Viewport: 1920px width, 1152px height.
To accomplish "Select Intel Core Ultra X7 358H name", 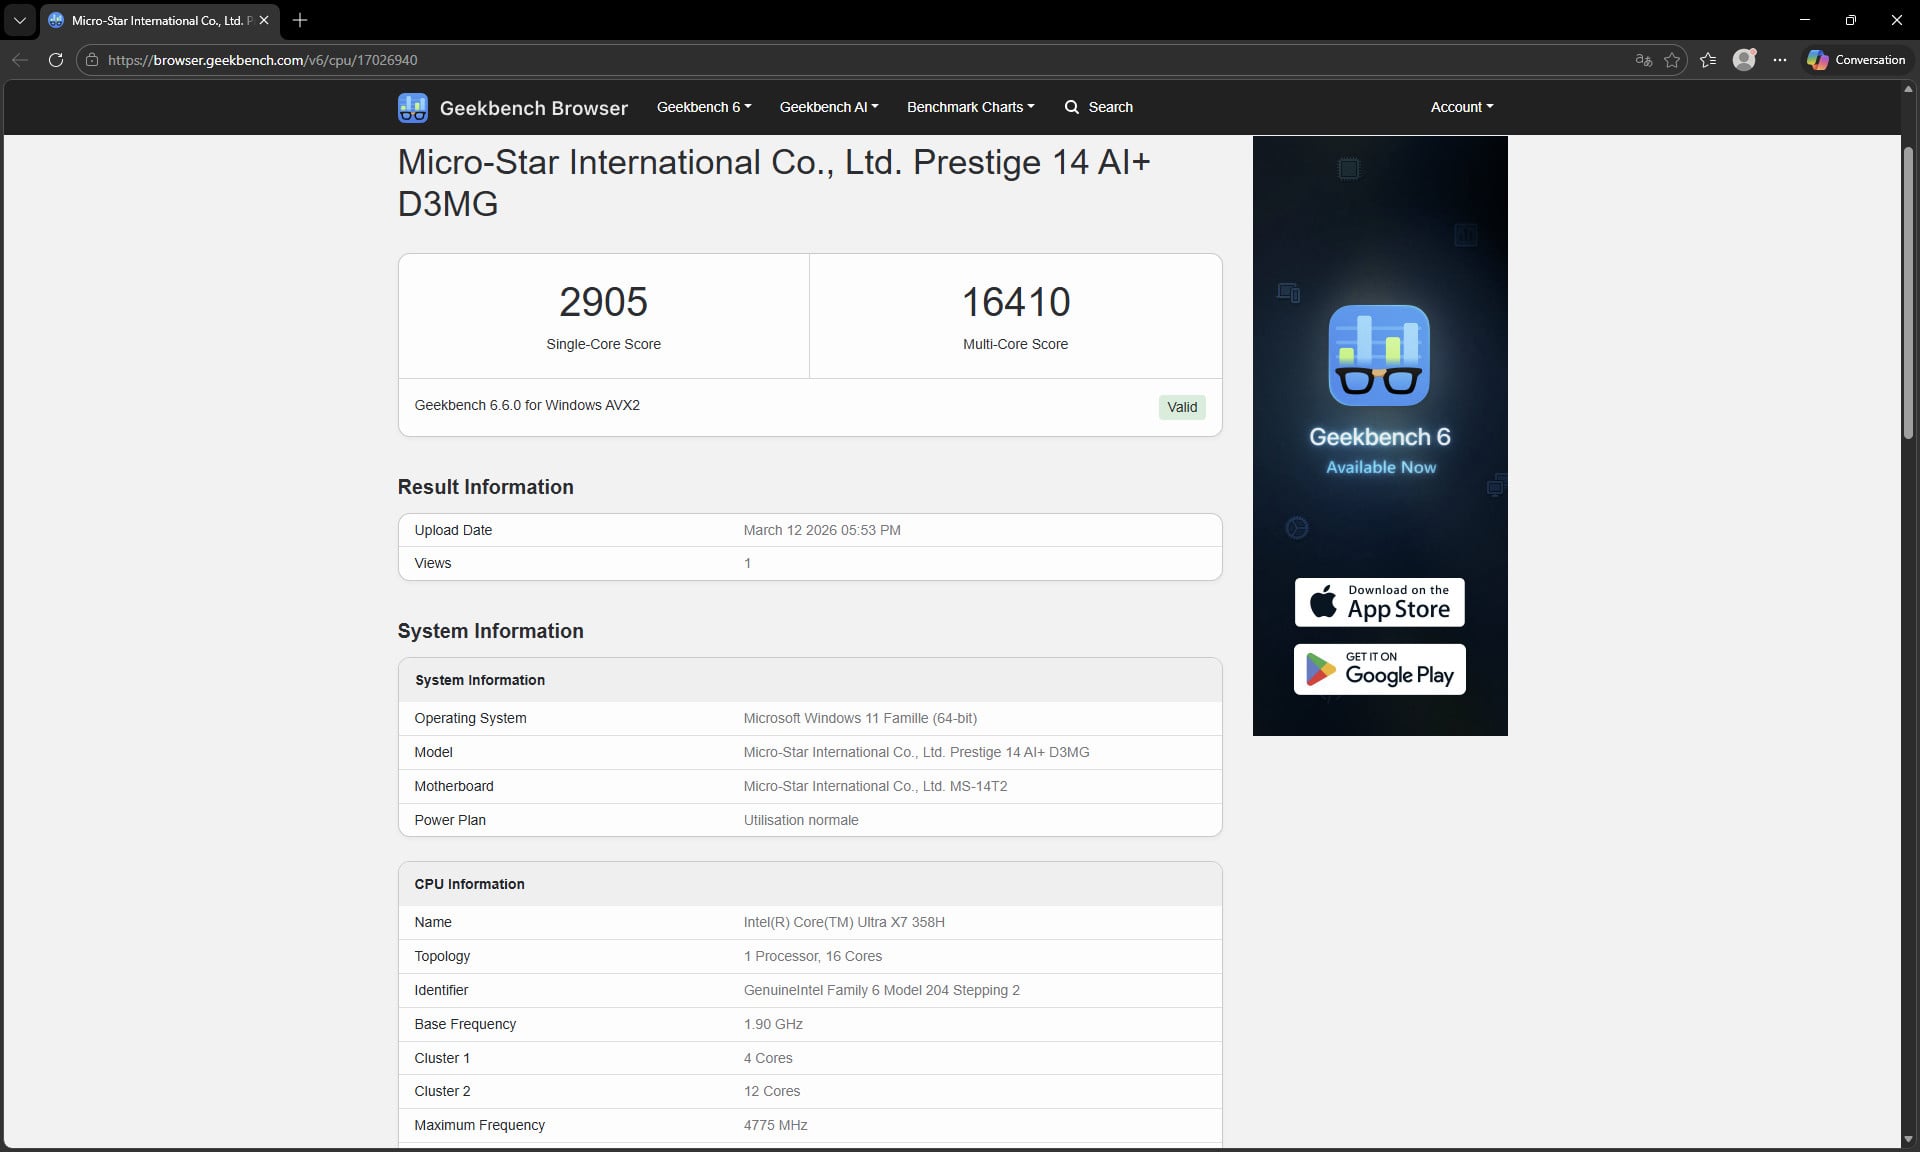I will click(x=844, y=922).
